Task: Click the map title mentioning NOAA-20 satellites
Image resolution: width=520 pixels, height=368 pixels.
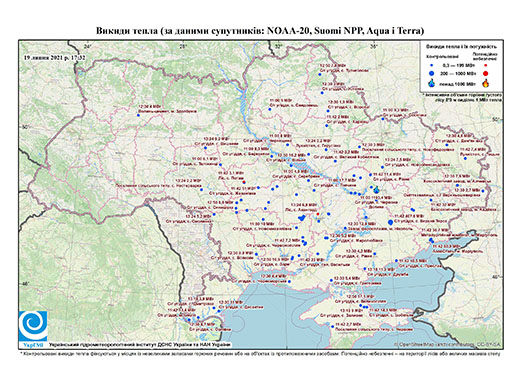Action: pyautogui.click(x=260, y=31)
